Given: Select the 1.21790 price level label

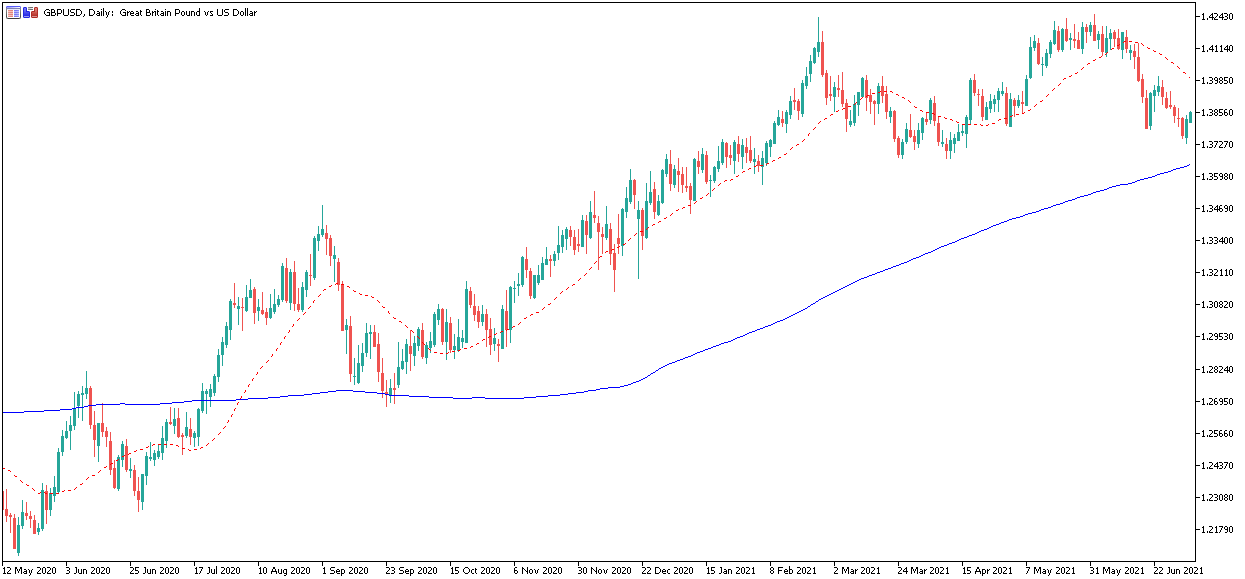Looking at the screenshot, I should click(1217, 529).
